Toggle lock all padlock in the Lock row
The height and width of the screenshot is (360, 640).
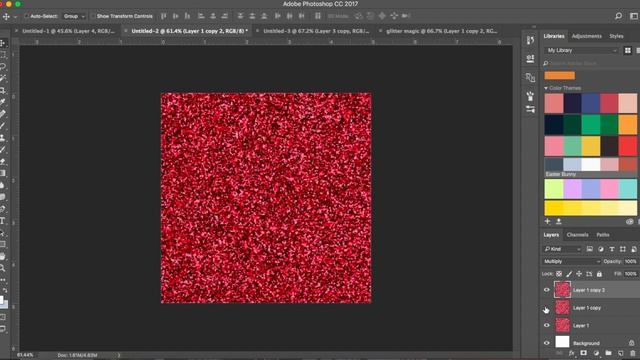(x=599, y=274)
